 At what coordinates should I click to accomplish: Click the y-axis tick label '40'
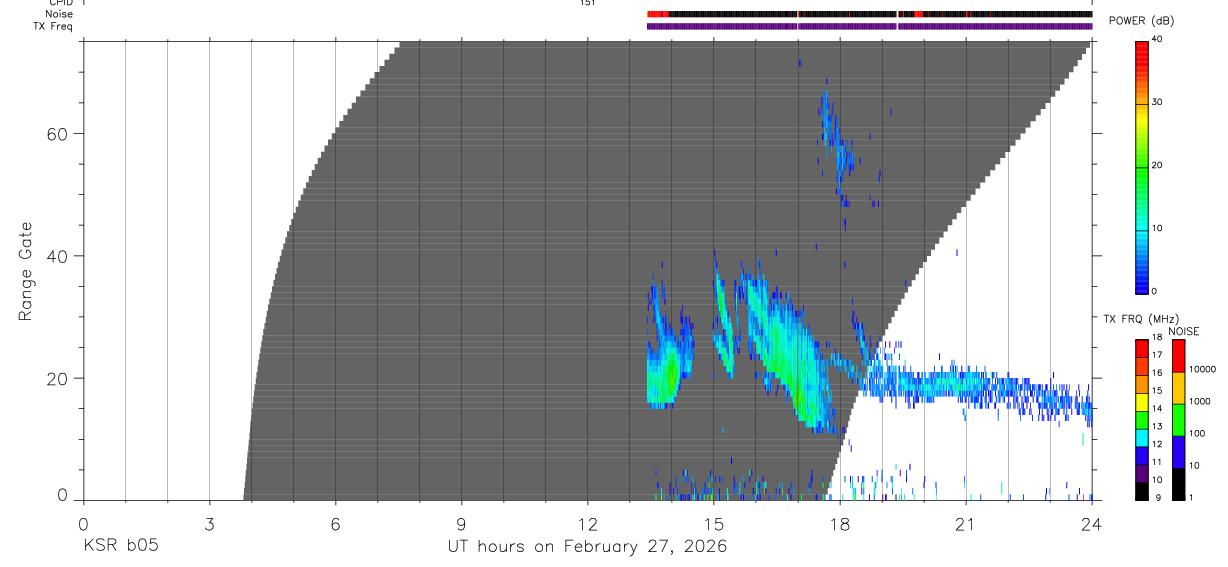point(58,256)
